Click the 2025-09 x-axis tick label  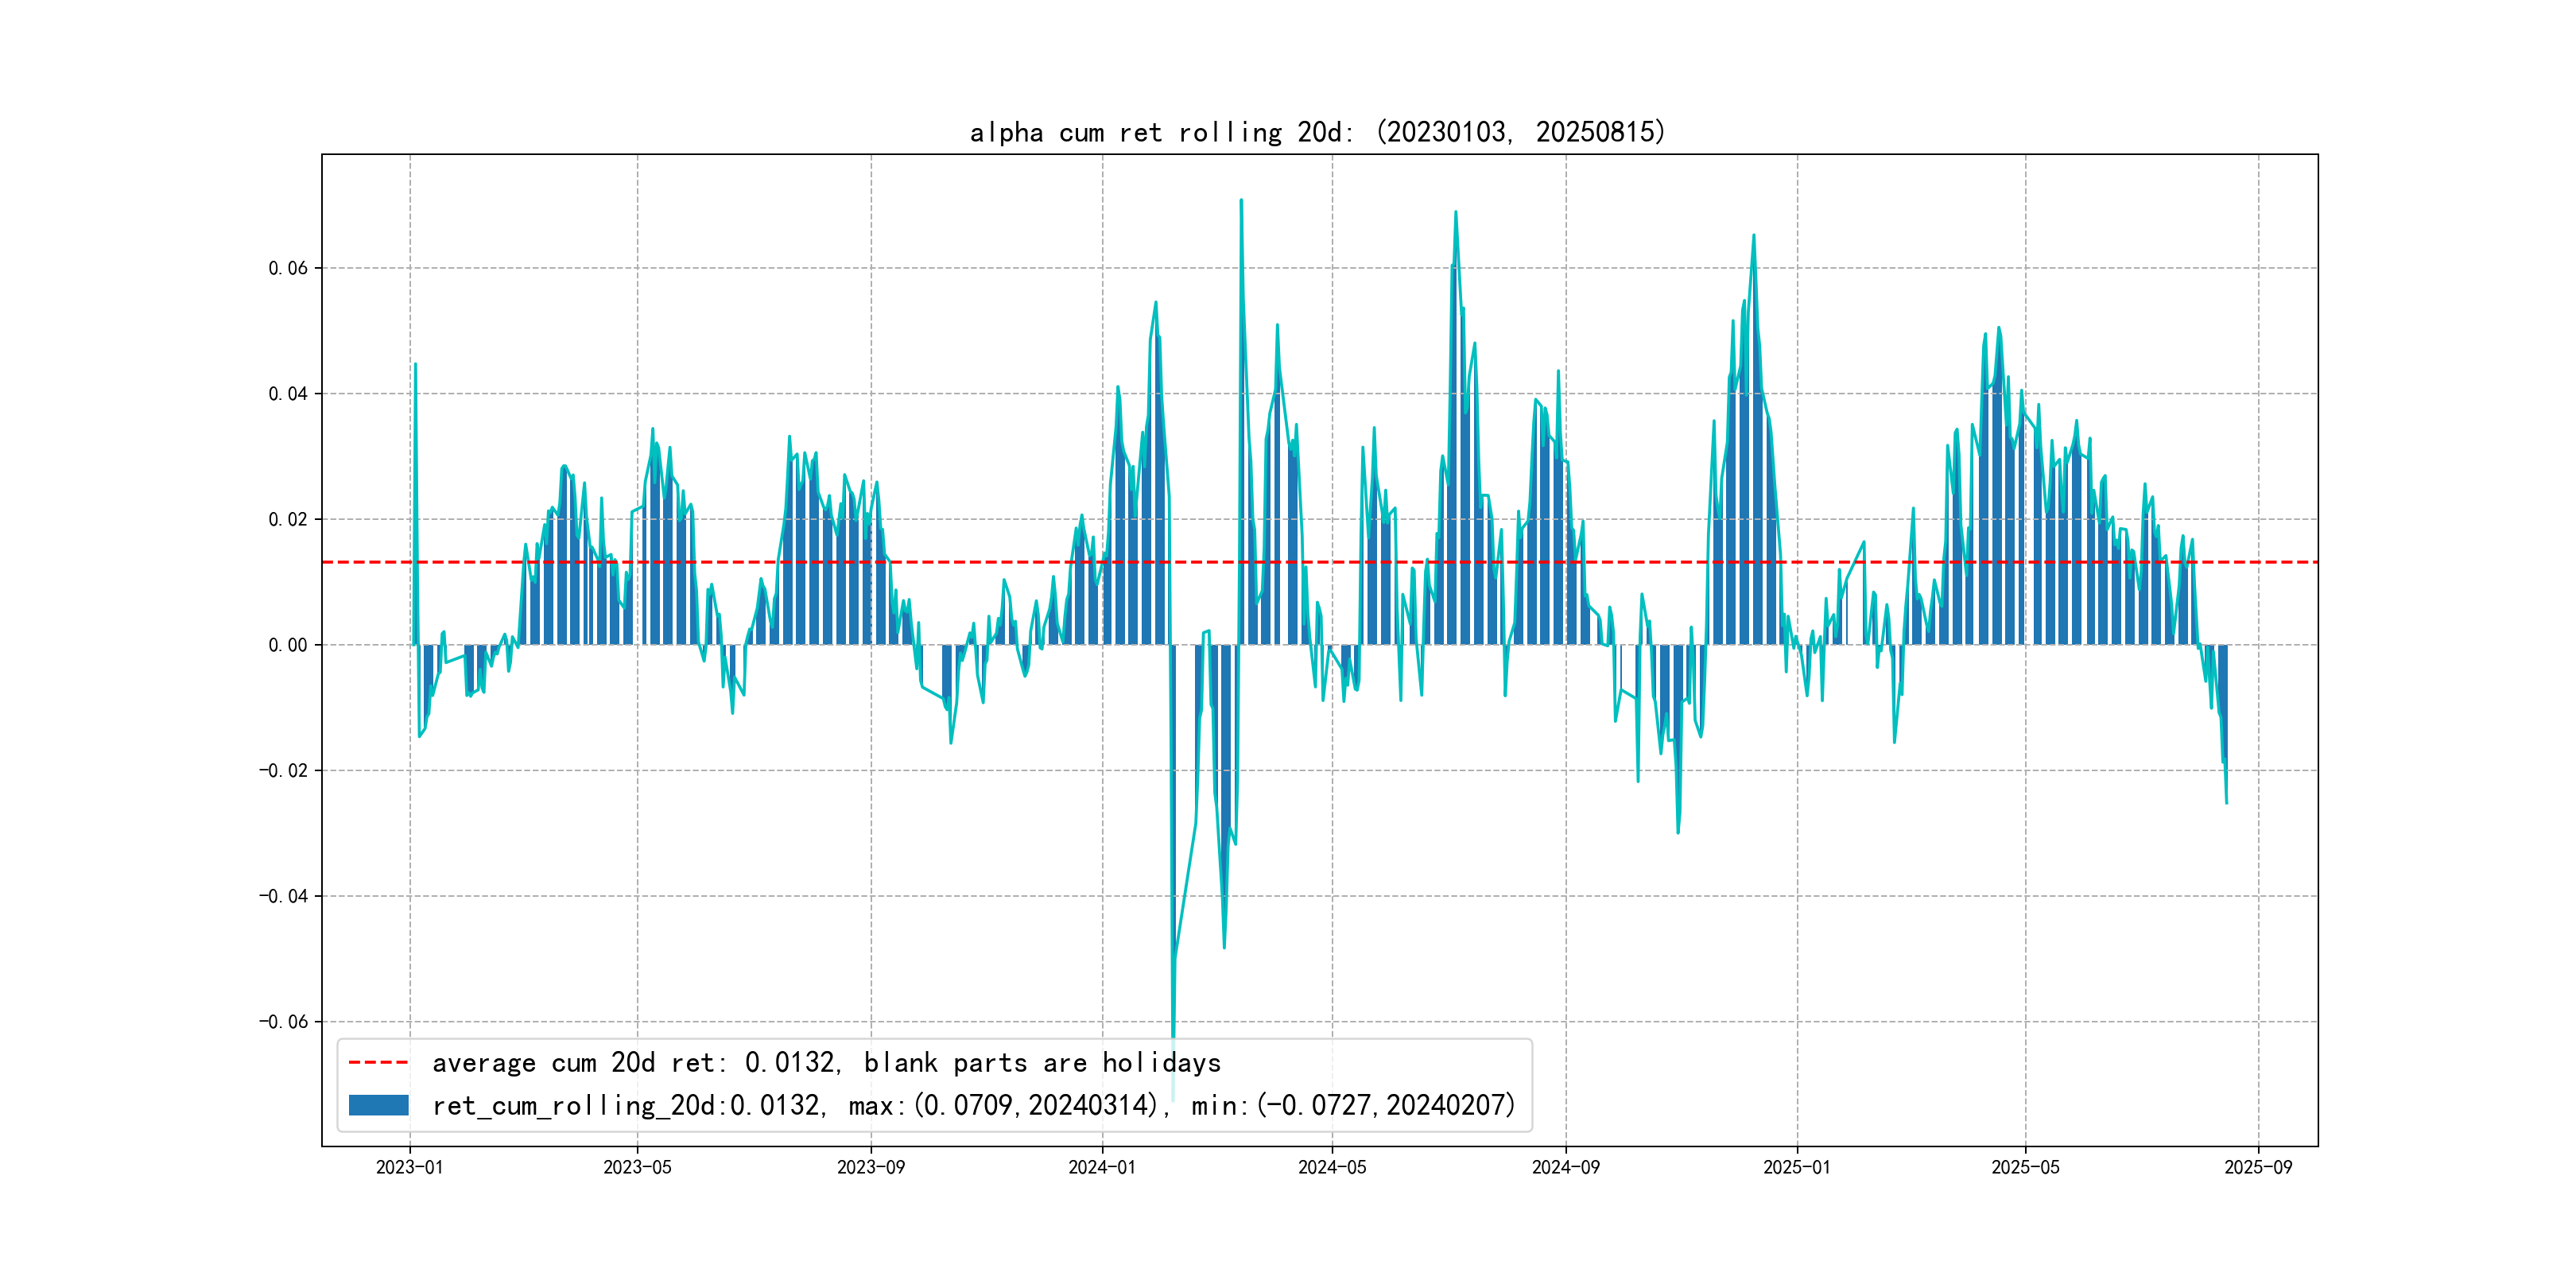[2258, 1167]
